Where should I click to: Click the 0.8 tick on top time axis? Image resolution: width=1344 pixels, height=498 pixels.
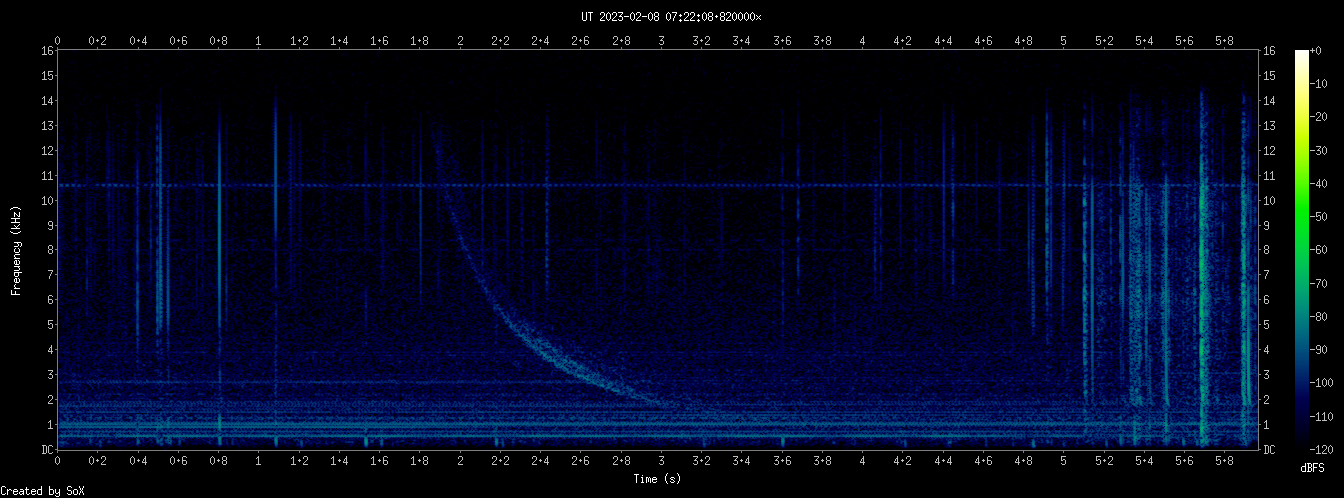click(x=219, y=41)
